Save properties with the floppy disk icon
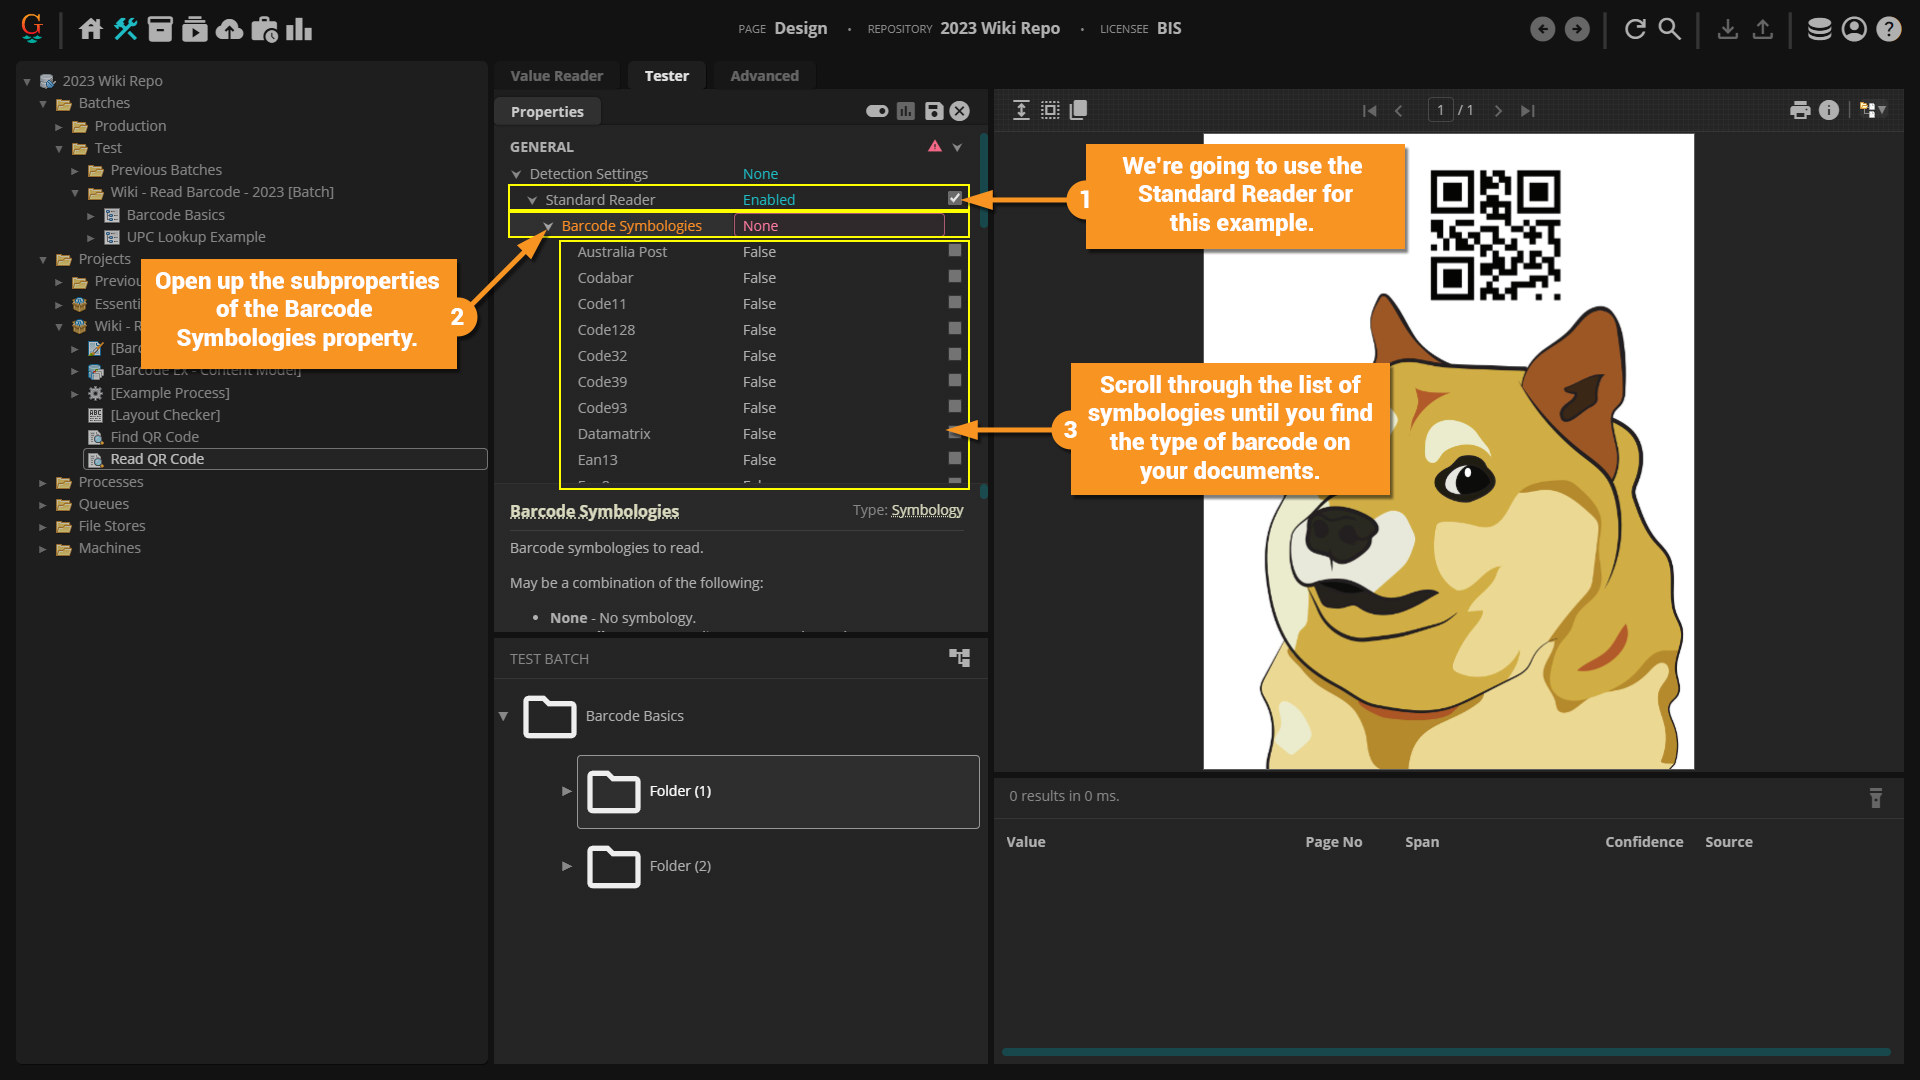Viewport: 1920px width, 1080px height. [x=933, y=111]
